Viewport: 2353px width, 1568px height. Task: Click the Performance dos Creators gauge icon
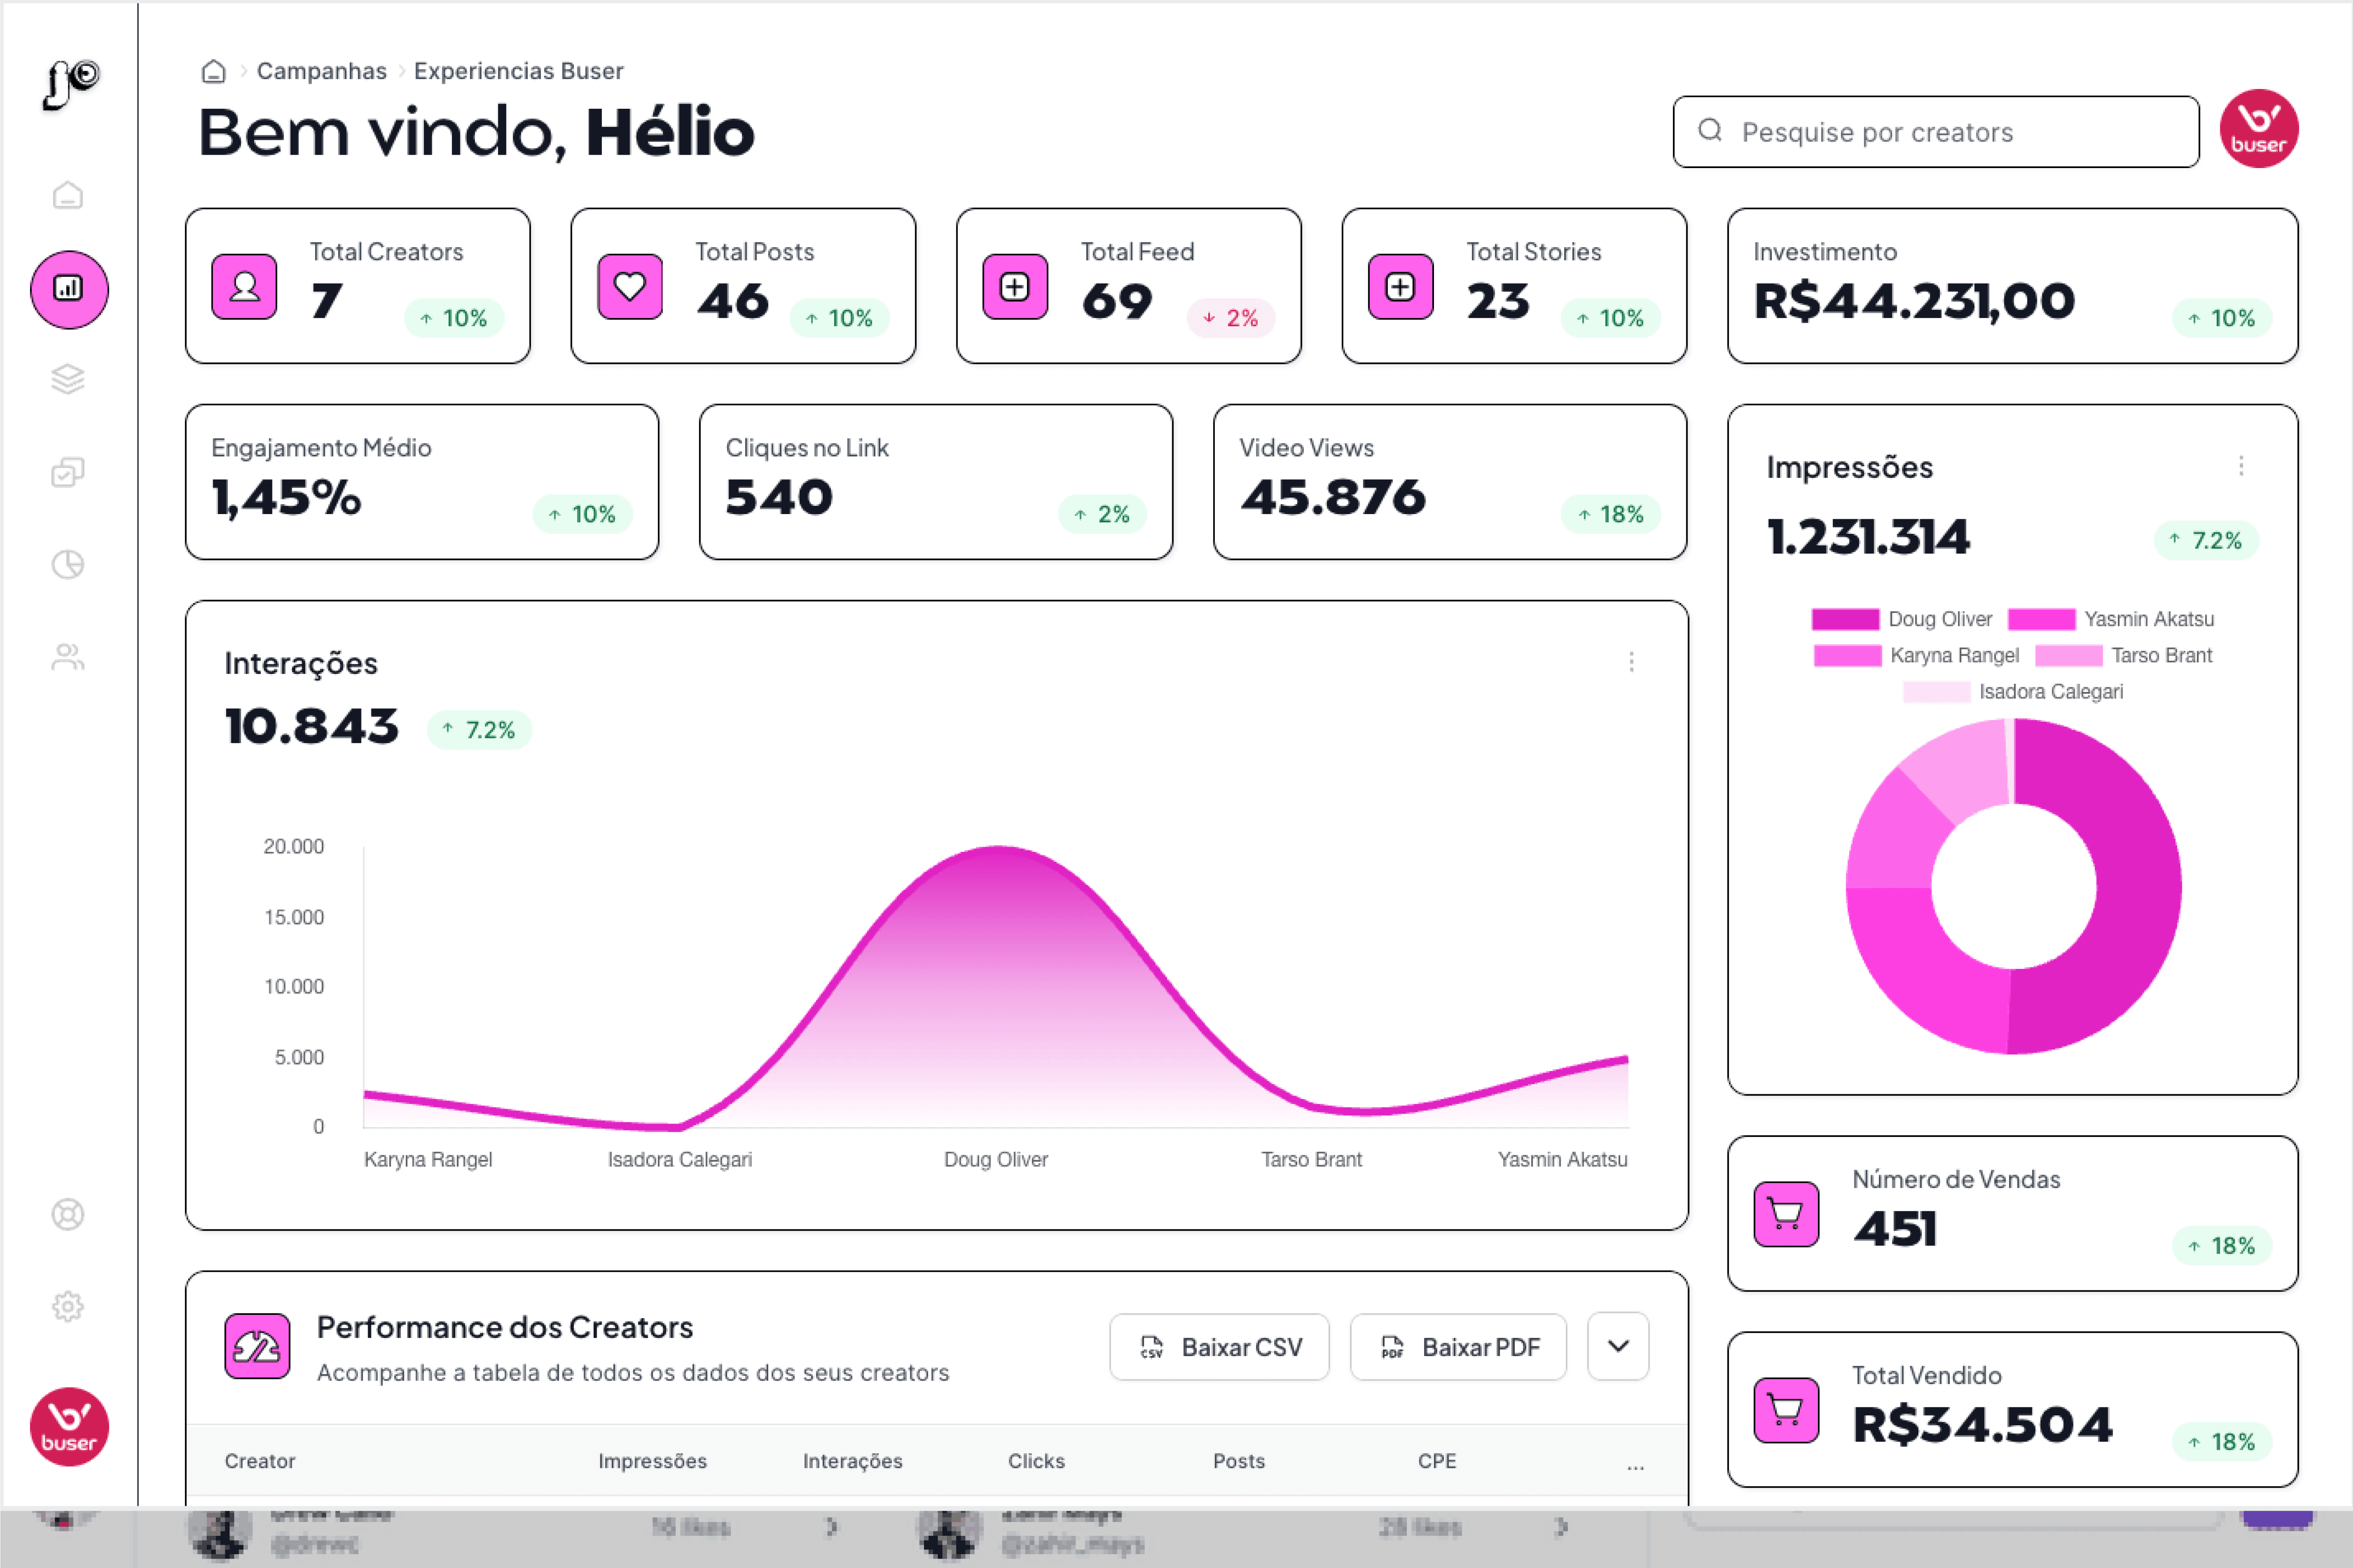[x=257, y=1346]
